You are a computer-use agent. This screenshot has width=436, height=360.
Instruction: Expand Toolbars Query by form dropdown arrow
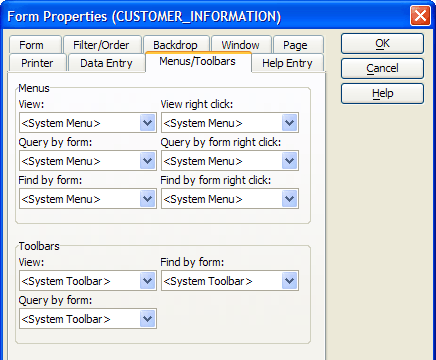click(x=147, y=319)
